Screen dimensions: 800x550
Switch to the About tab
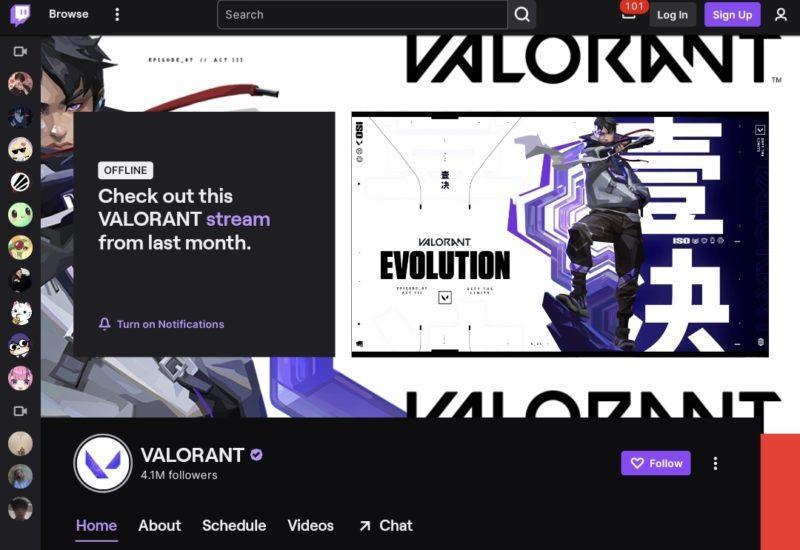(160, 526)
